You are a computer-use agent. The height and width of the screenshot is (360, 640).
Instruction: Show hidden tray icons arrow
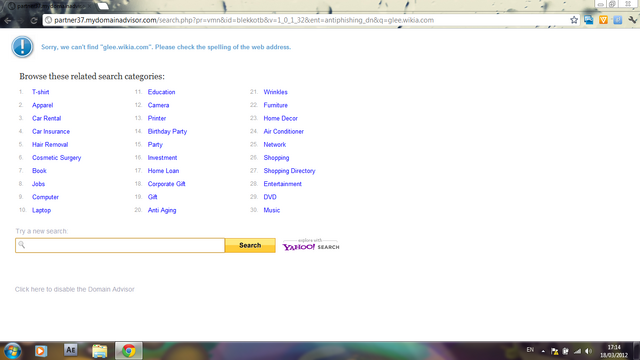tap(543, 351)
